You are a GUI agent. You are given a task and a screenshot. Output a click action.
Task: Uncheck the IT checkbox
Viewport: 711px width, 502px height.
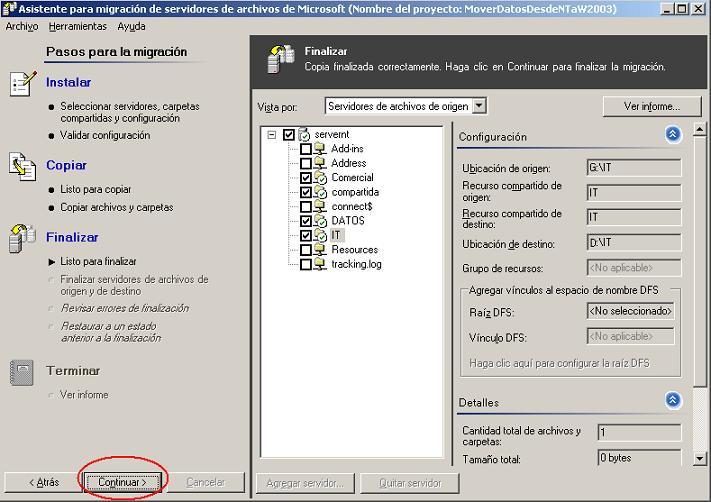(306, 236)
